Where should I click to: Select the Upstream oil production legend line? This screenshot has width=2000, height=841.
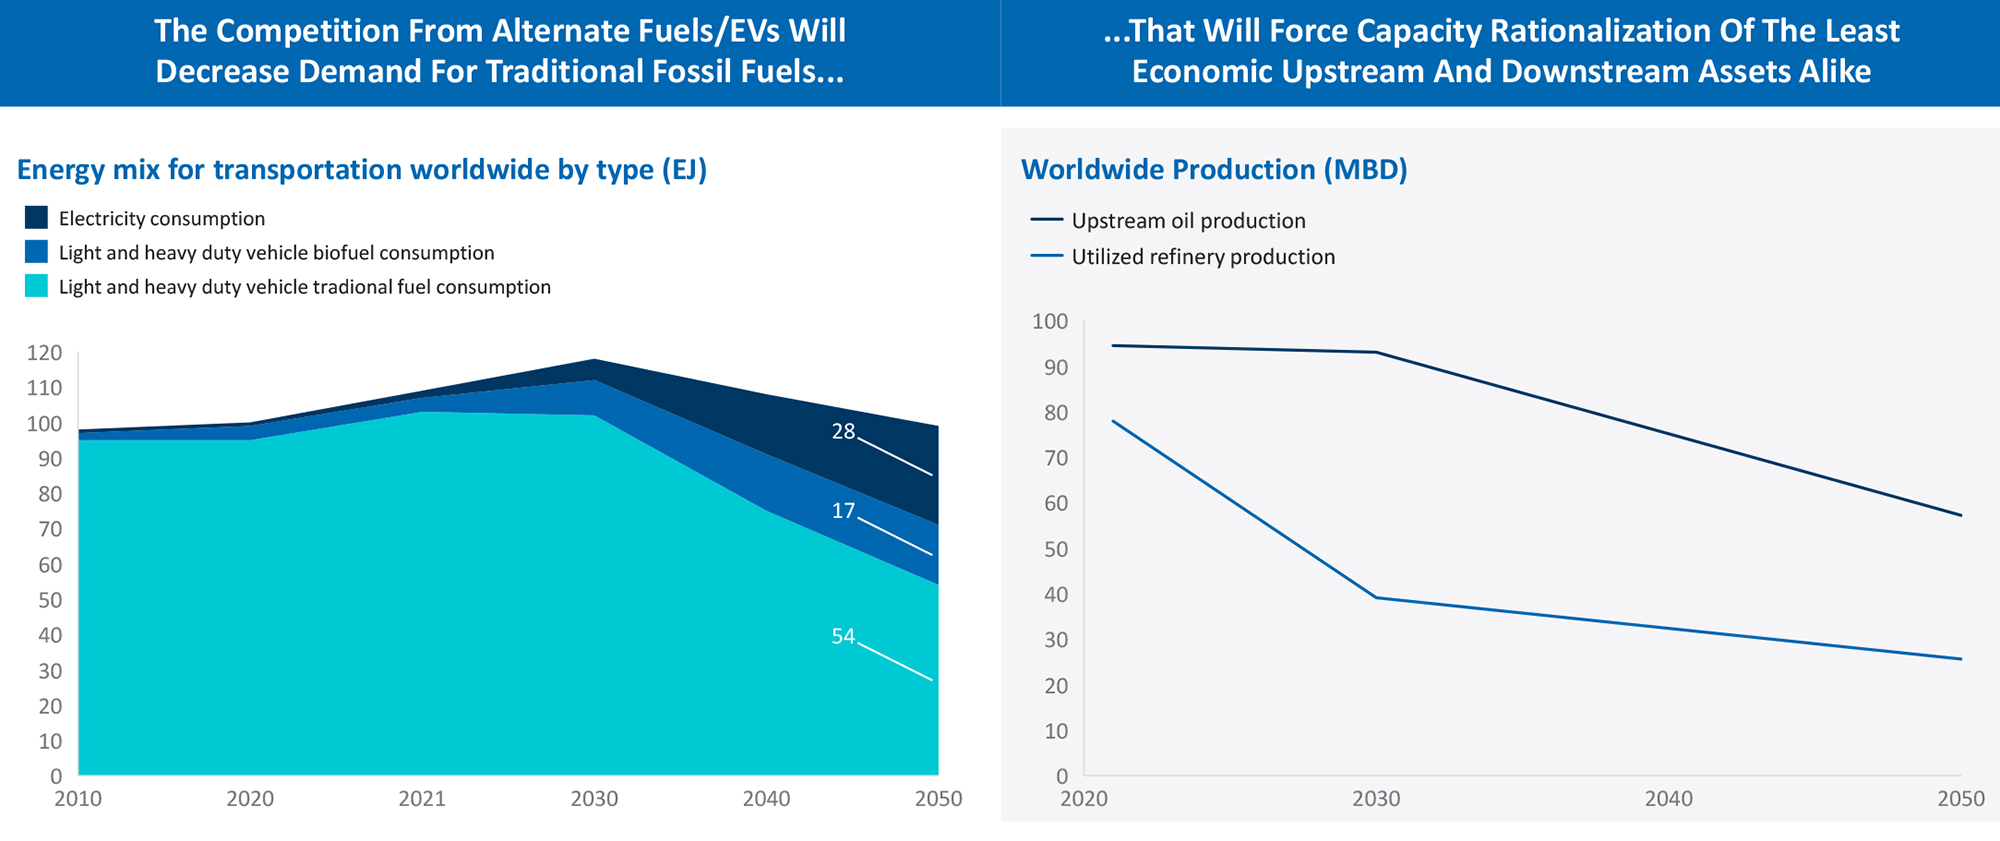[1046, 220]
